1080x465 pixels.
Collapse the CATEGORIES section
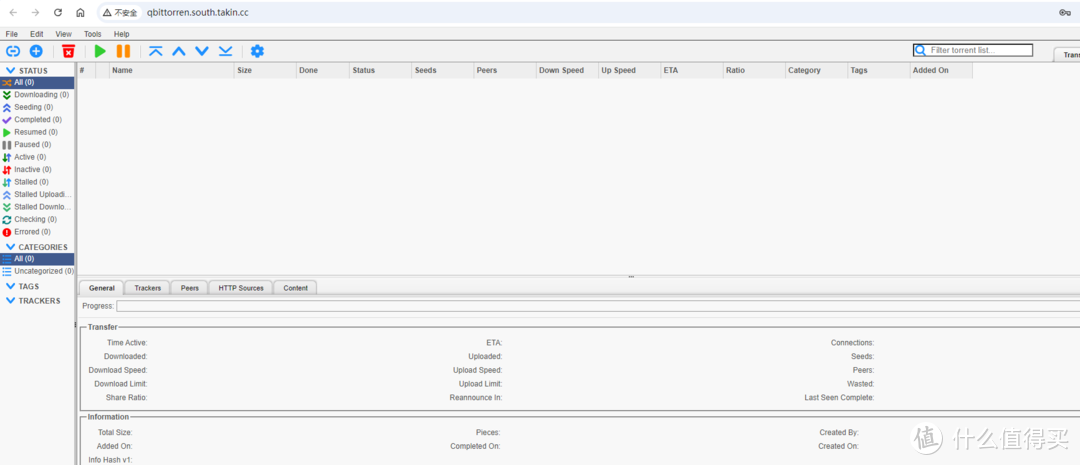(11, 247)
